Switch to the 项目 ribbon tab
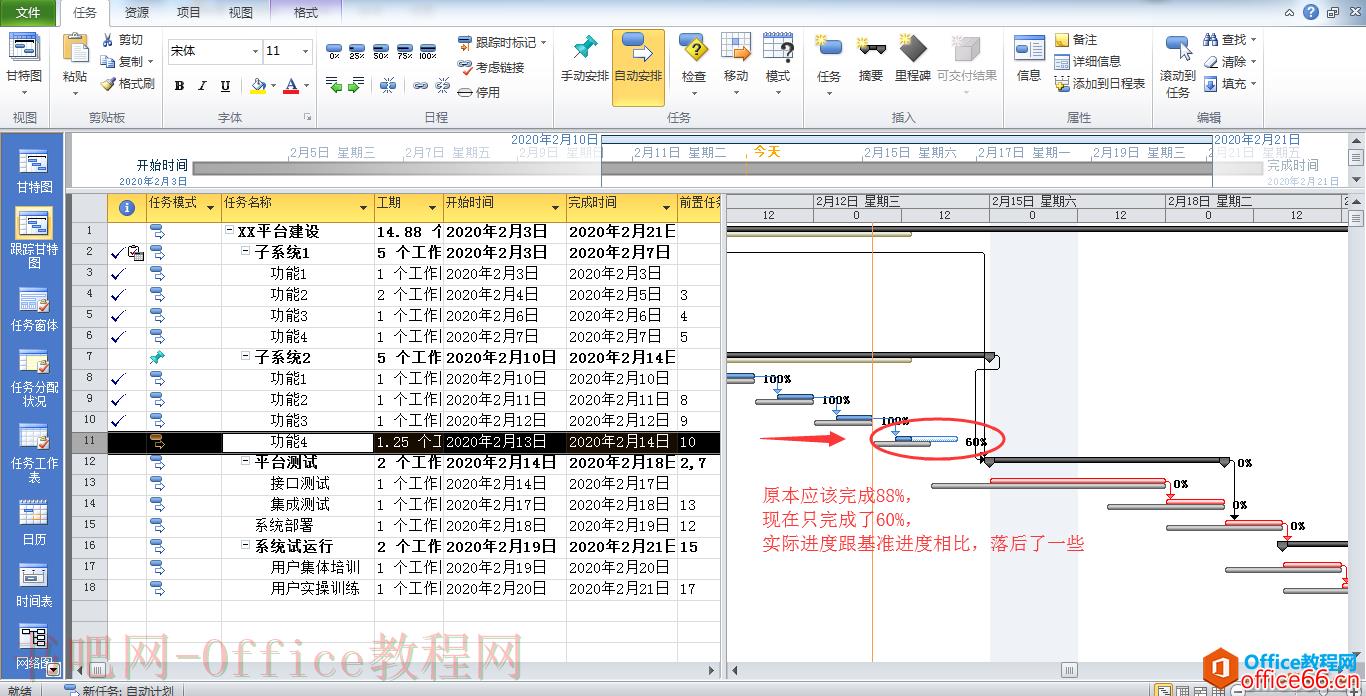Image resolution: width=1366 pixels, height=696 pixels. point(188,13)
